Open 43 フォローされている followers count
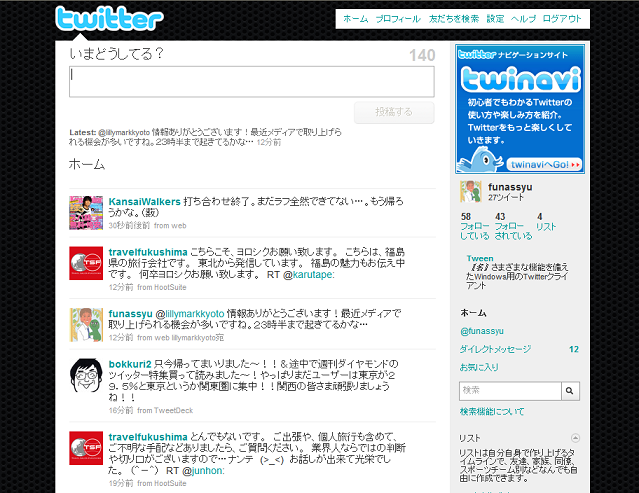 click(x=513, y=227)
